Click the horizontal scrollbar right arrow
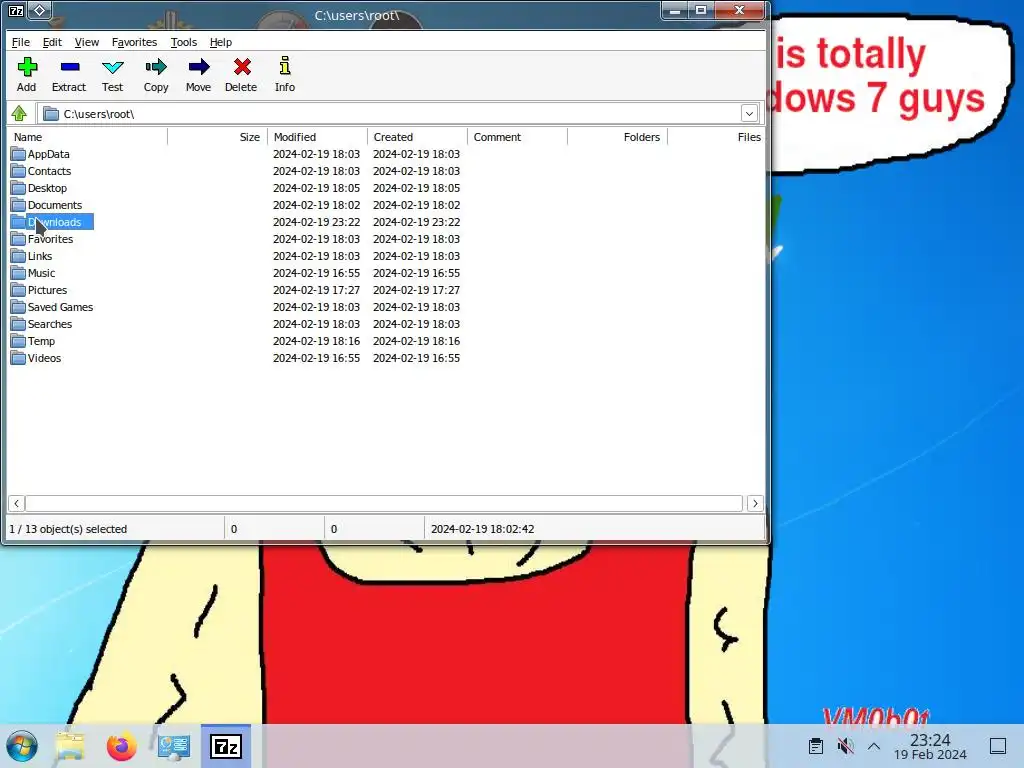 coord(755,504)
